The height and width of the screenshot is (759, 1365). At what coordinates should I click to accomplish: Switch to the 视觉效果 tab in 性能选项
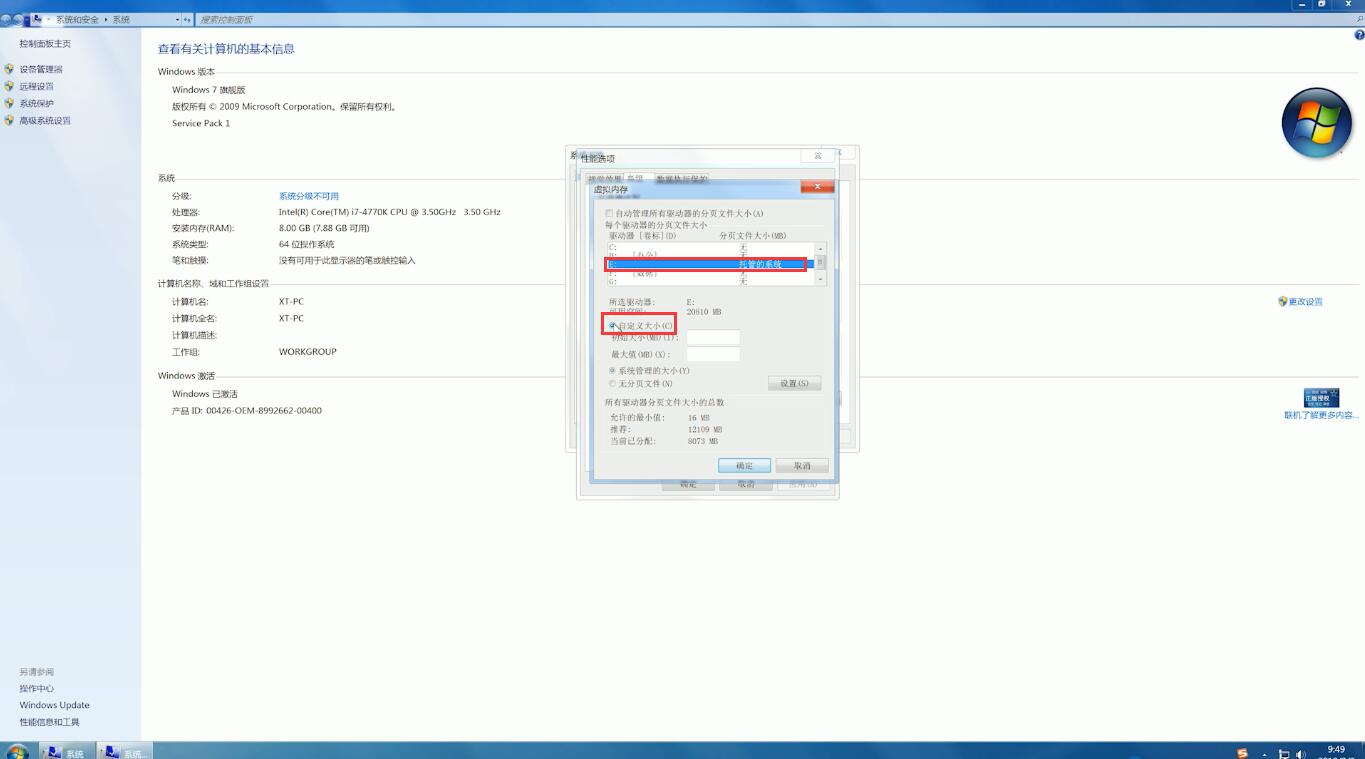tap(604, 179)
